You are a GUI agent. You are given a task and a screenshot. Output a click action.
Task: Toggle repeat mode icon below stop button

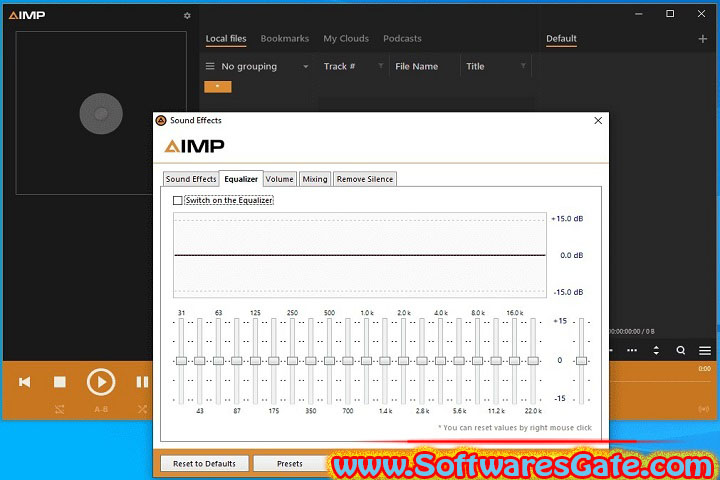(x=60, y=409)
